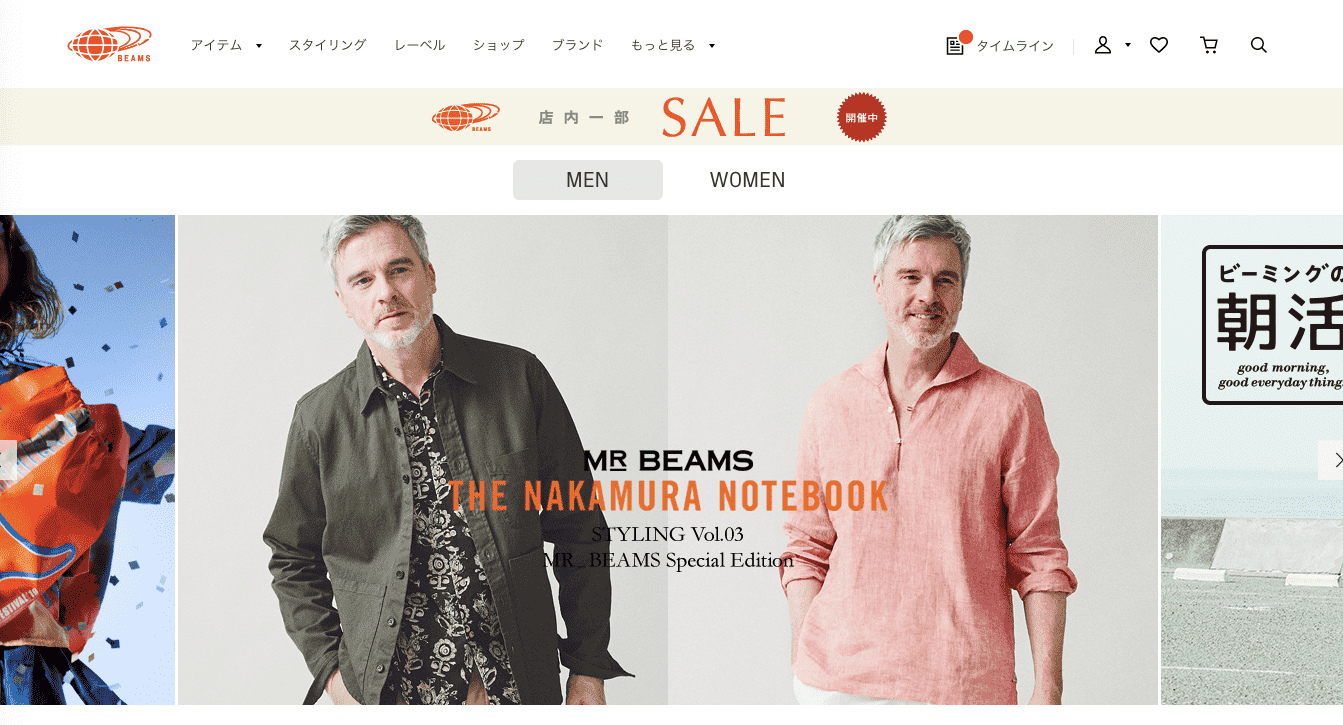Viewport: 1343px width, 725px height.
Task: Show the next carousel slide arrow
Action: [1331, 460]
